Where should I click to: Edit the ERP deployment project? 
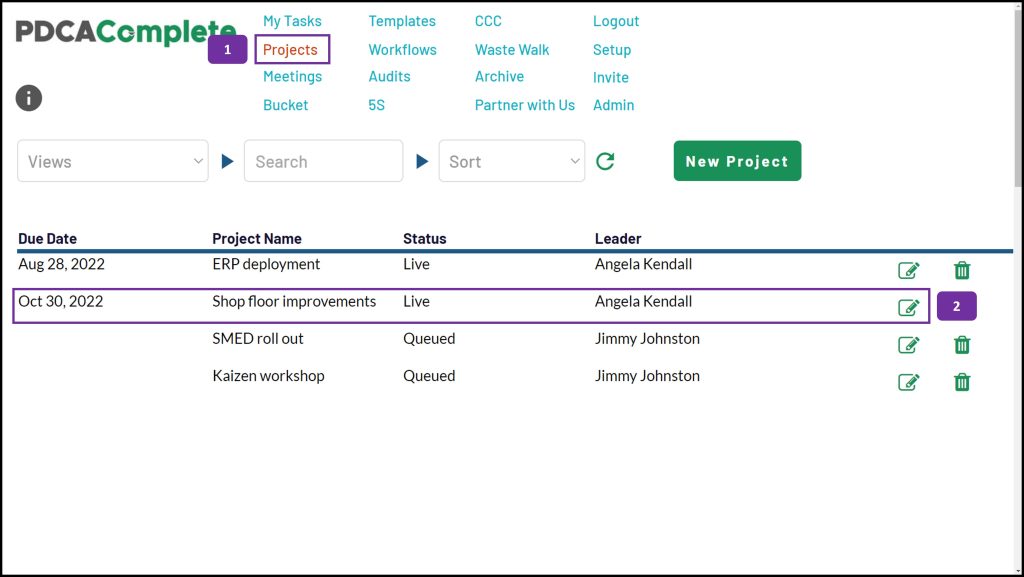pyautogui.click(x=908, y=270)
